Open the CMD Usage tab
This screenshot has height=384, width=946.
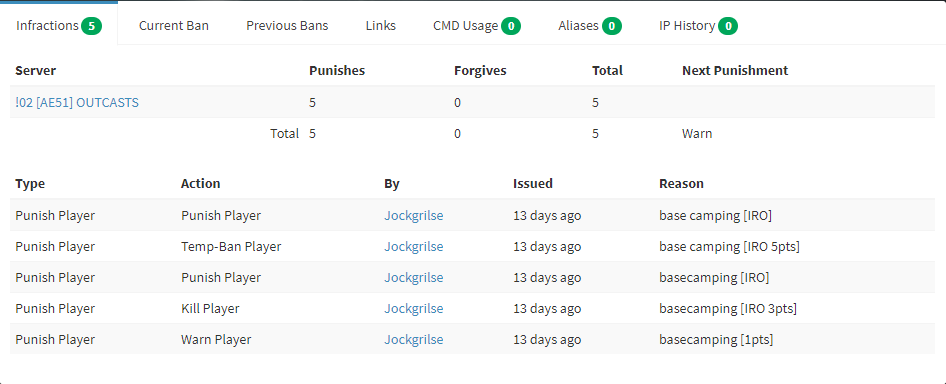(x=477, y=25)
